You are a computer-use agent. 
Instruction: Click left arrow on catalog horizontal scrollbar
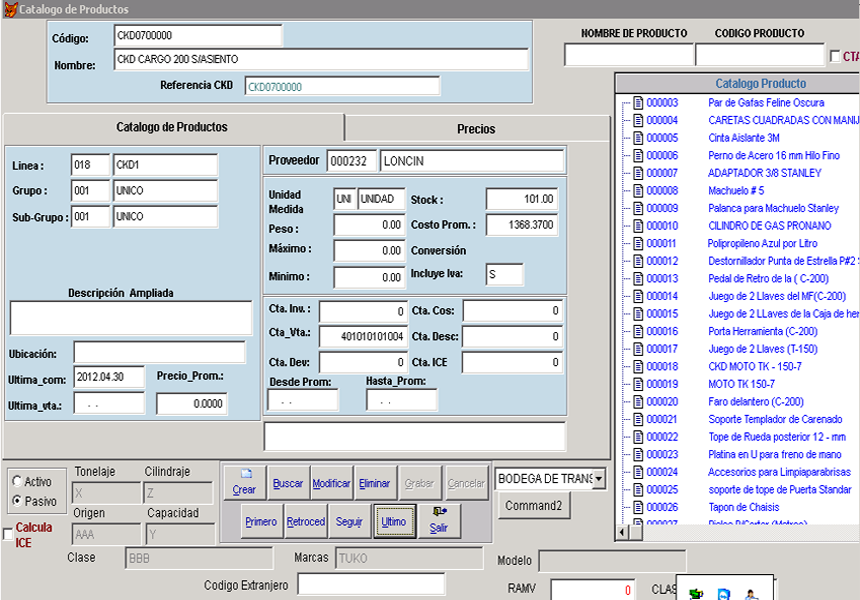pos(622,533)
